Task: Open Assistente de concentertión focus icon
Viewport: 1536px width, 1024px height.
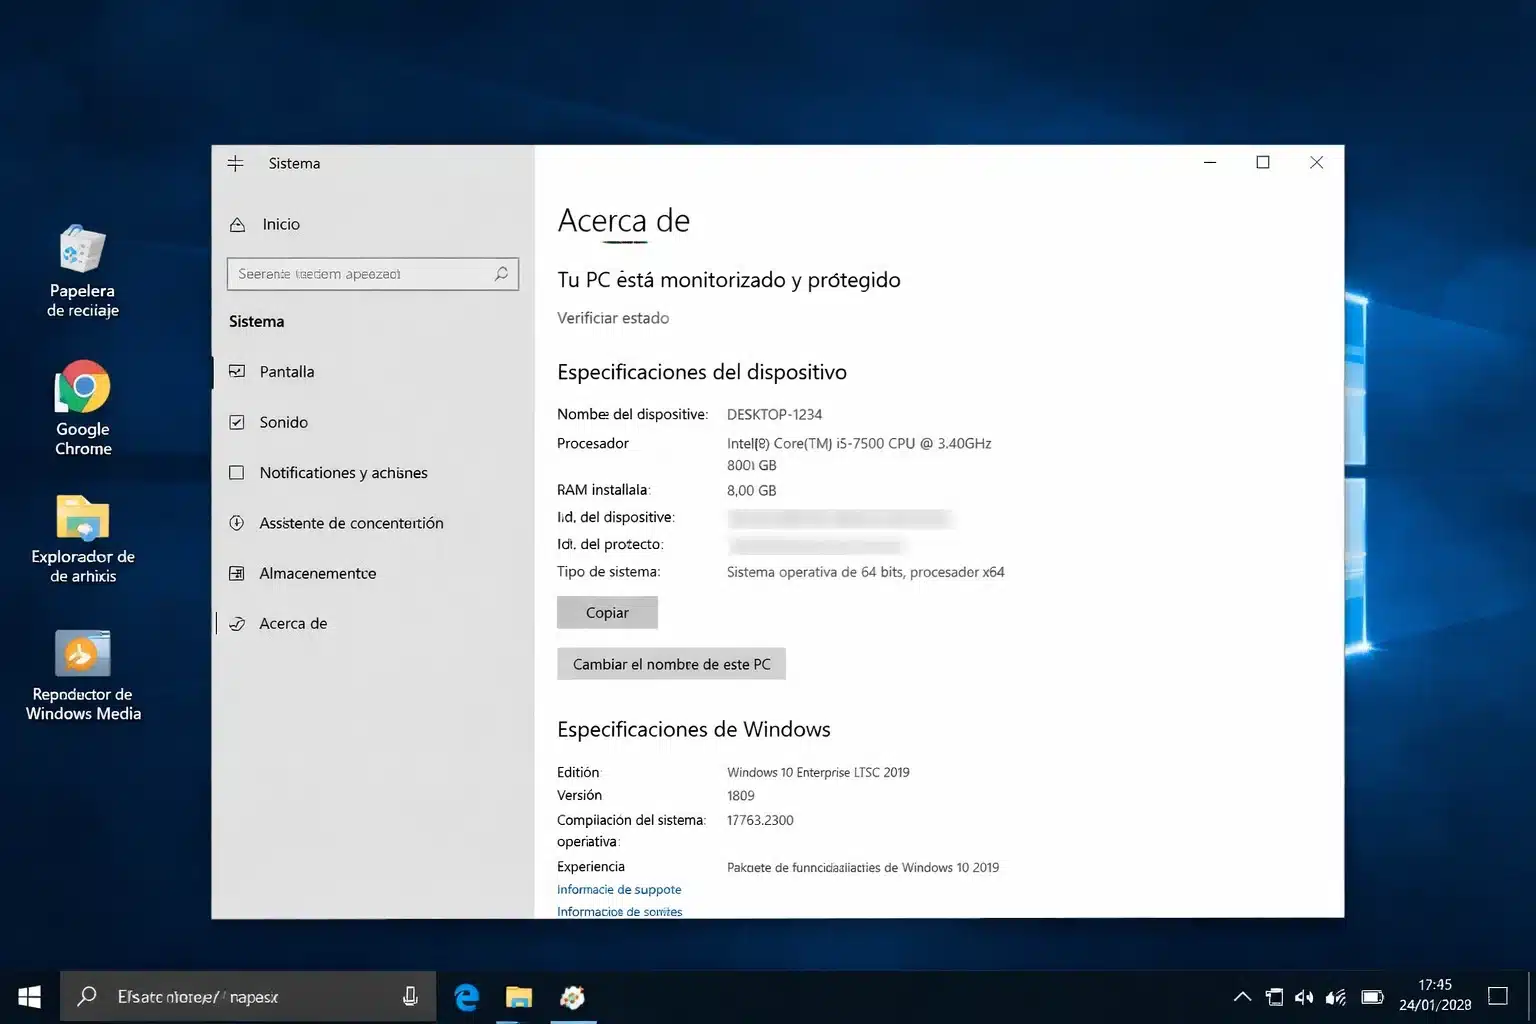Action: [x=236, y=523]
